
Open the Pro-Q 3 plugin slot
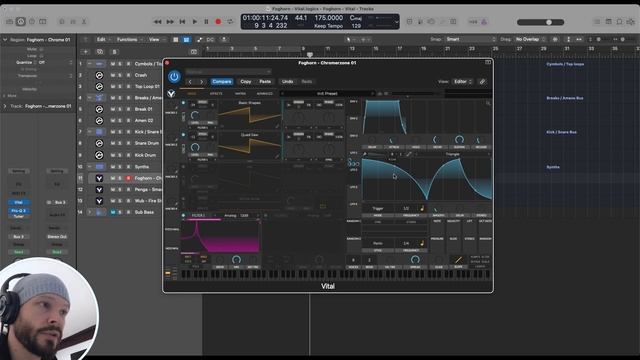[18, 211]
